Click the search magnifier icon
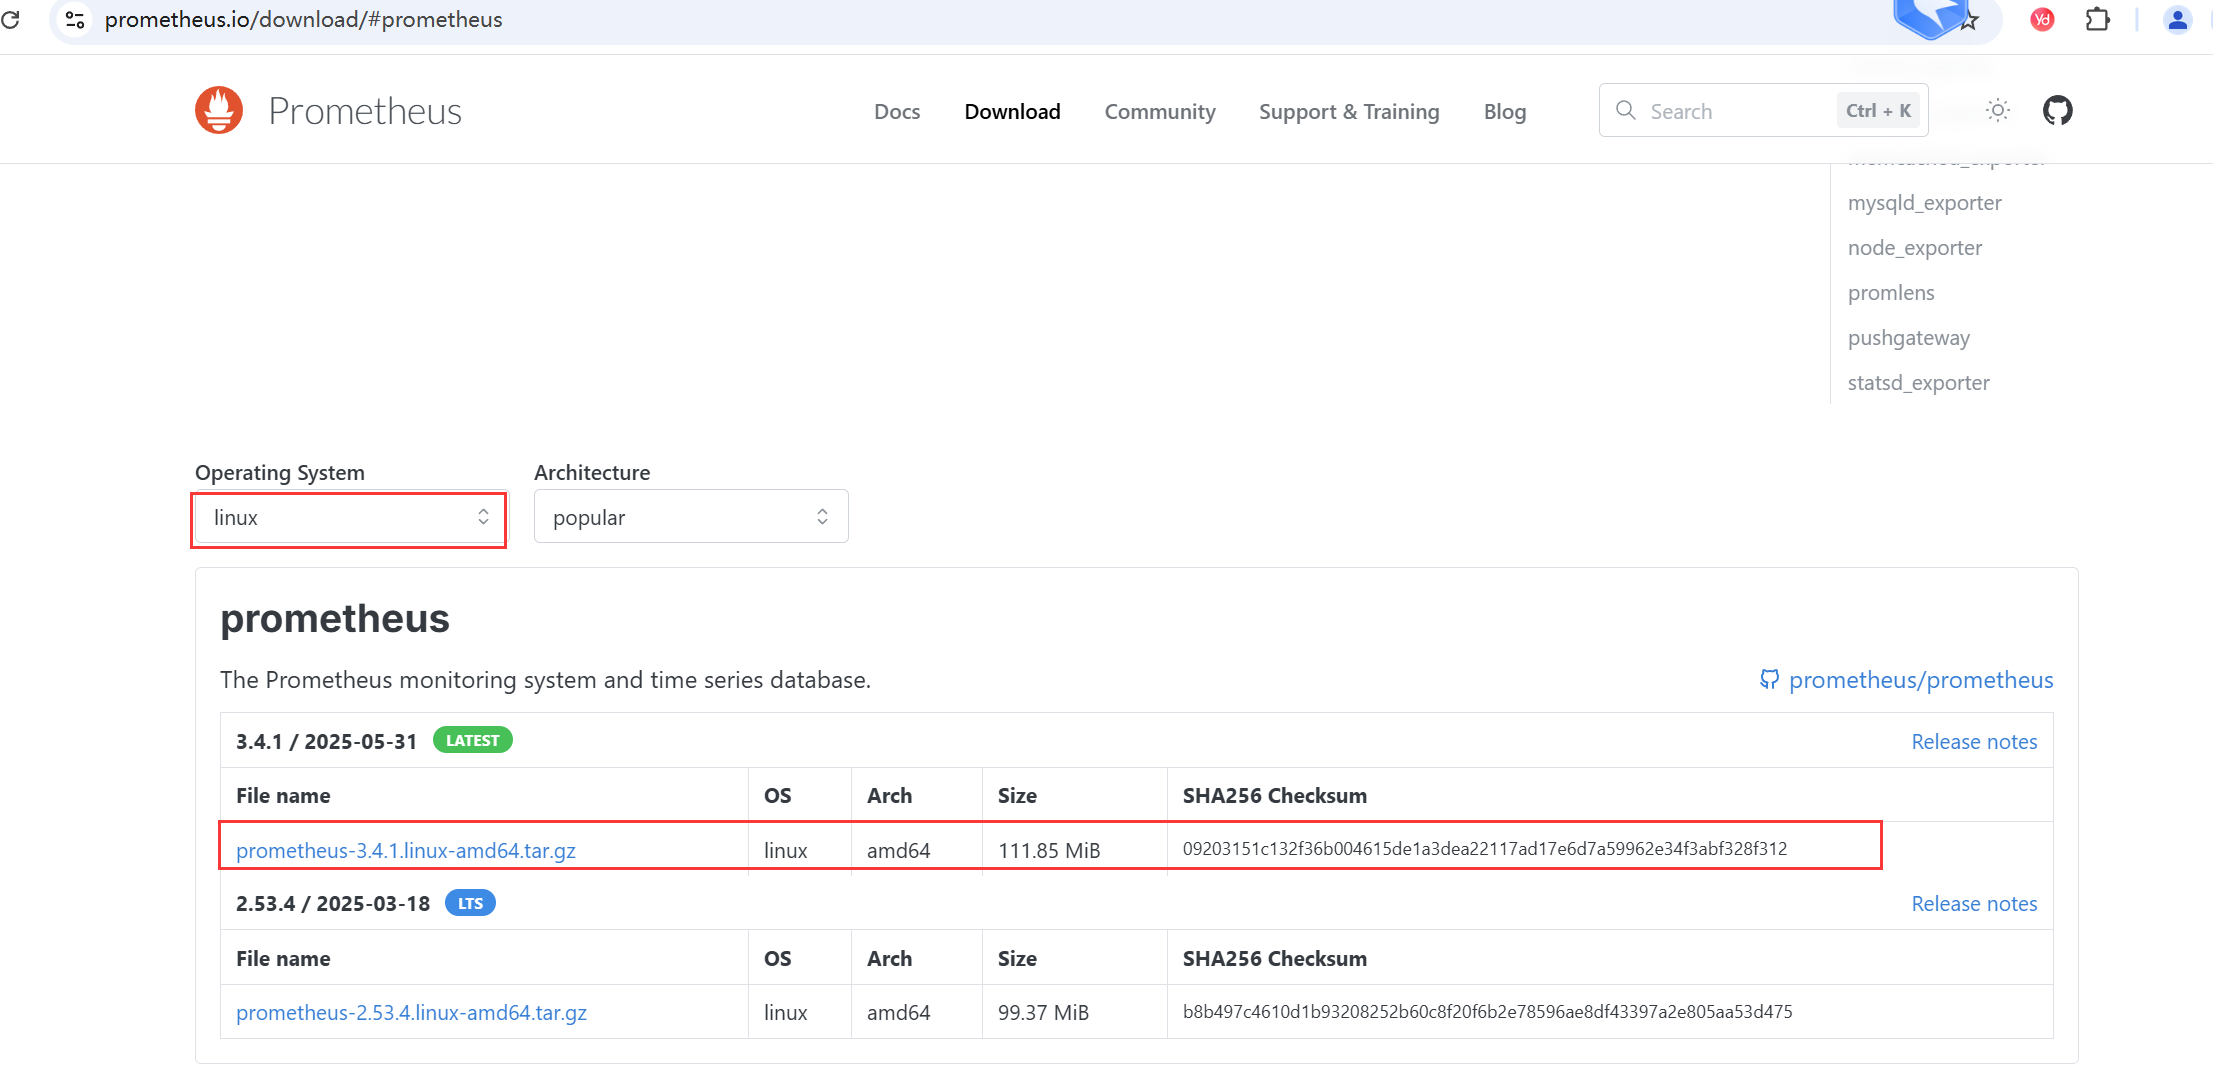Screen dimensions: 2213x1083 (1625, 110)
